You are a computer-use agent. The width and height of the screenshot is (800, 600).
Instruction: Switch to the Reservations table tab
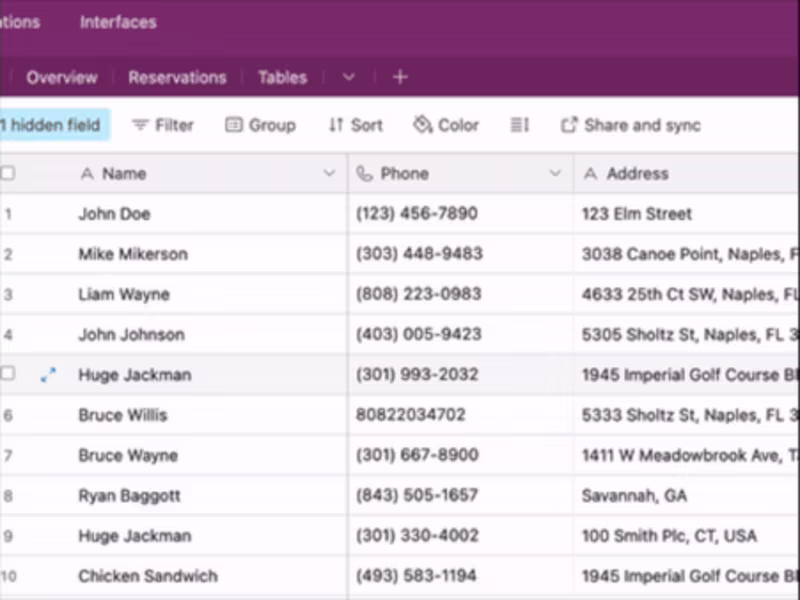[177, 78]
